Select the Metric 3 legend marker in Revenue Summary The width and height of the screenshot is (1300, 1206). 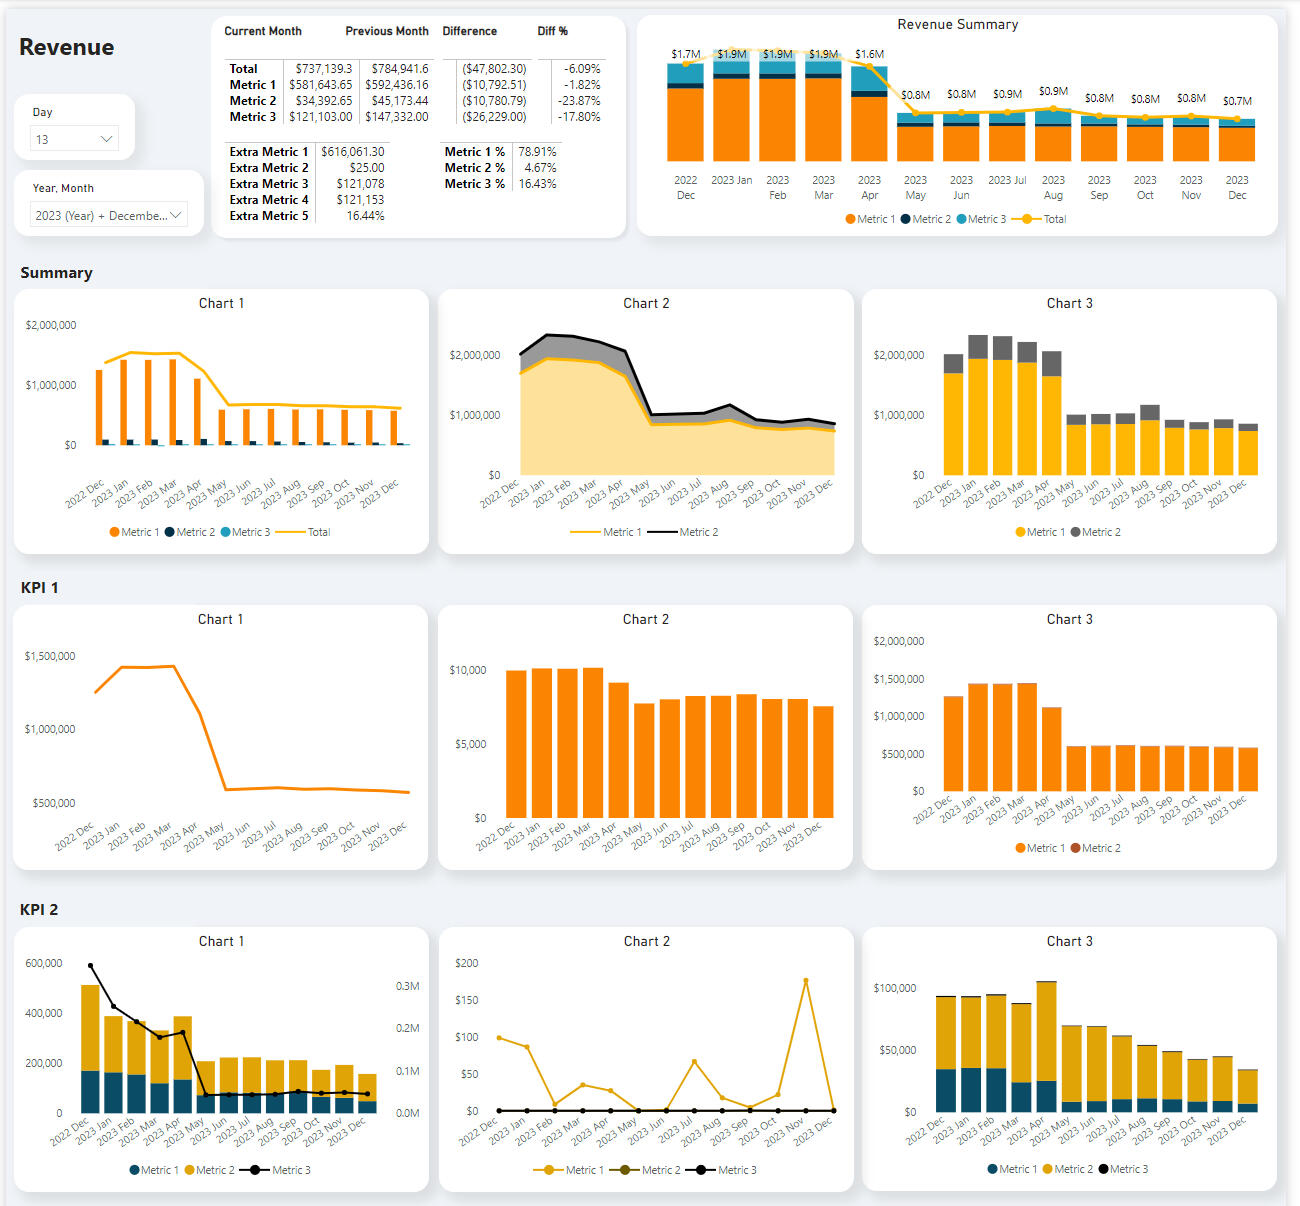point(961,219)
